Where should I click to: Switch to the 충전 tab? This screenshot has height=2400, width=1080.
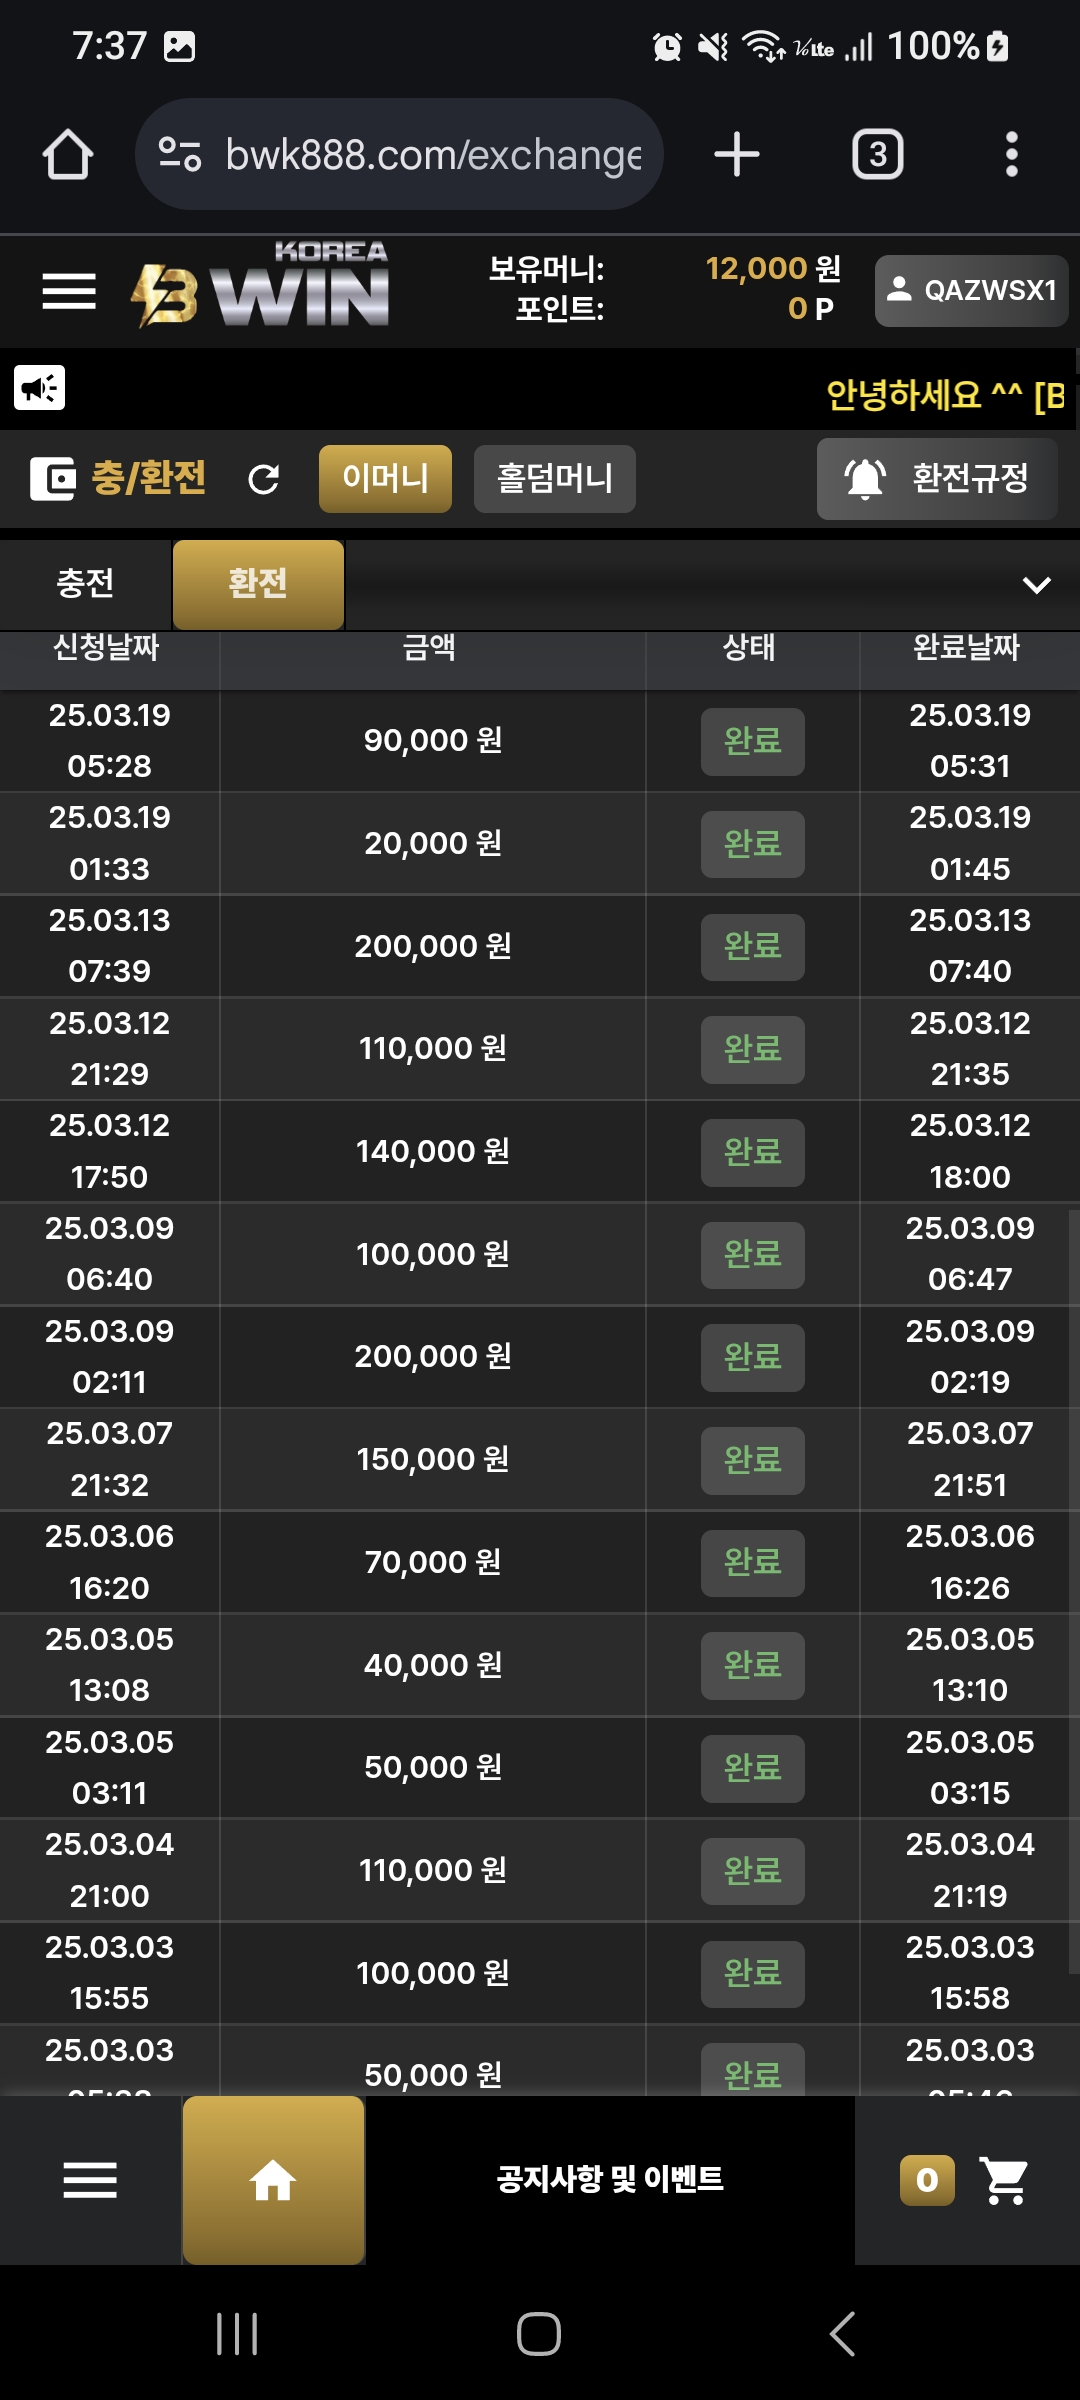85,584
